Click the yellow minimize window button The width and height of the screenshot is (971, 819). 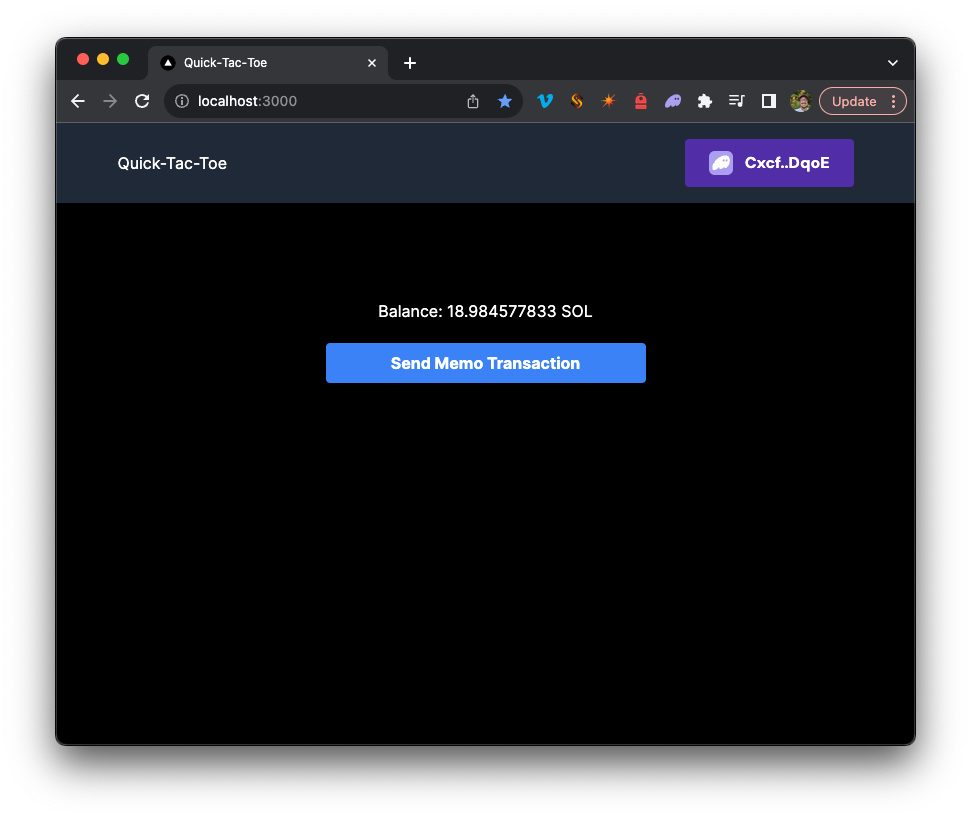click(x=103, y=59)
